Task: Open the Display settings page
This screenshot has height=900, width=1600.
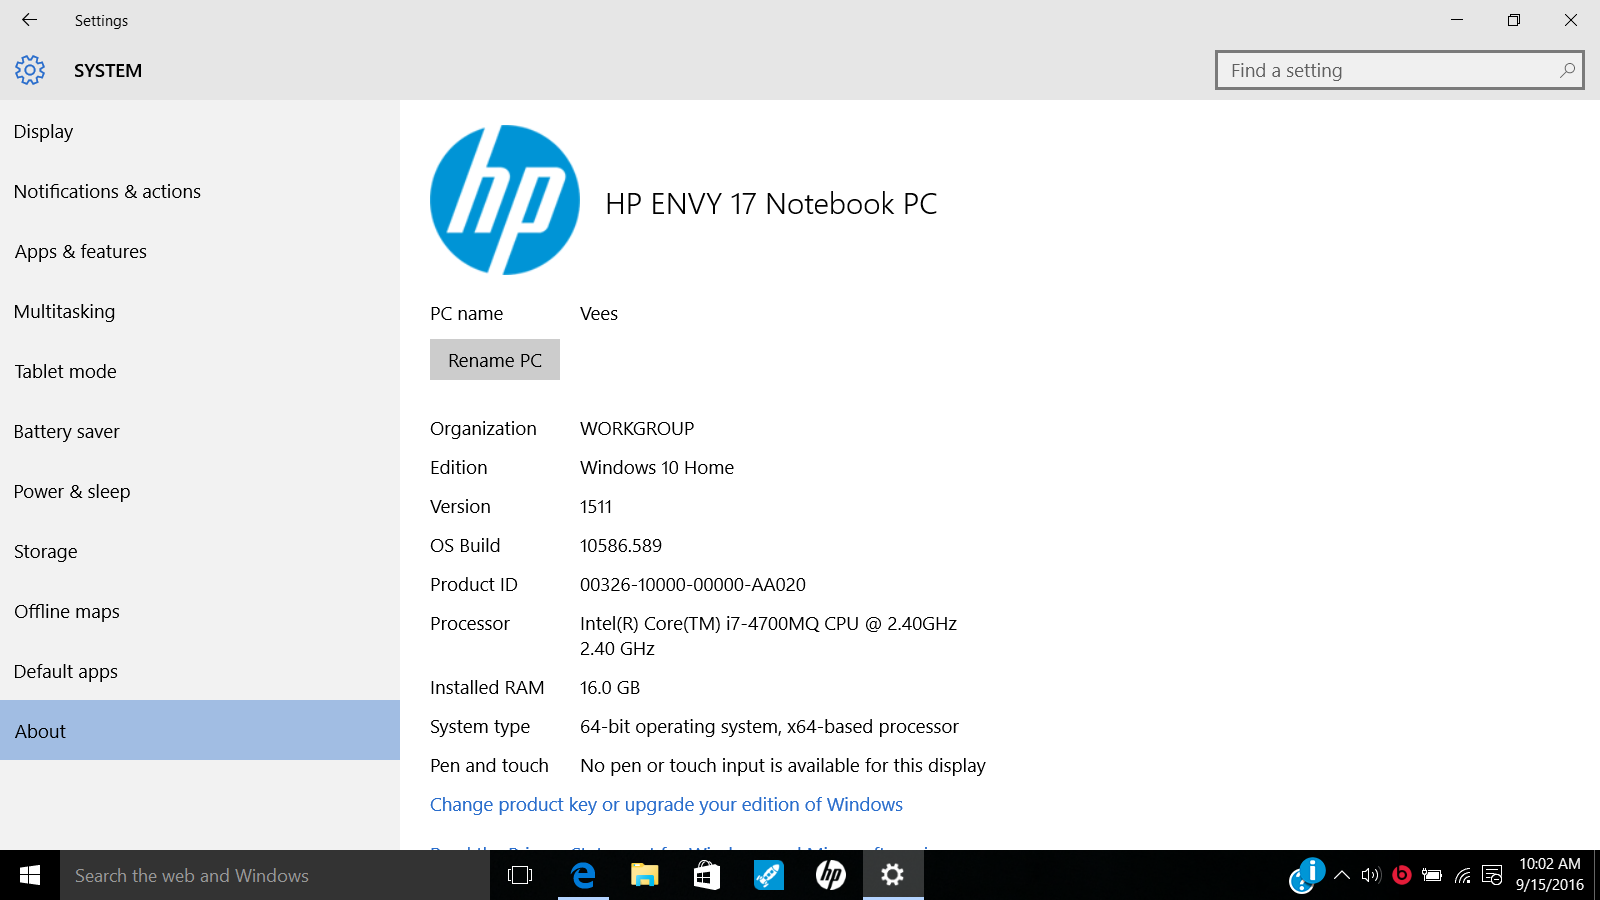Action: pyautogui.click(x=200, y=131)
